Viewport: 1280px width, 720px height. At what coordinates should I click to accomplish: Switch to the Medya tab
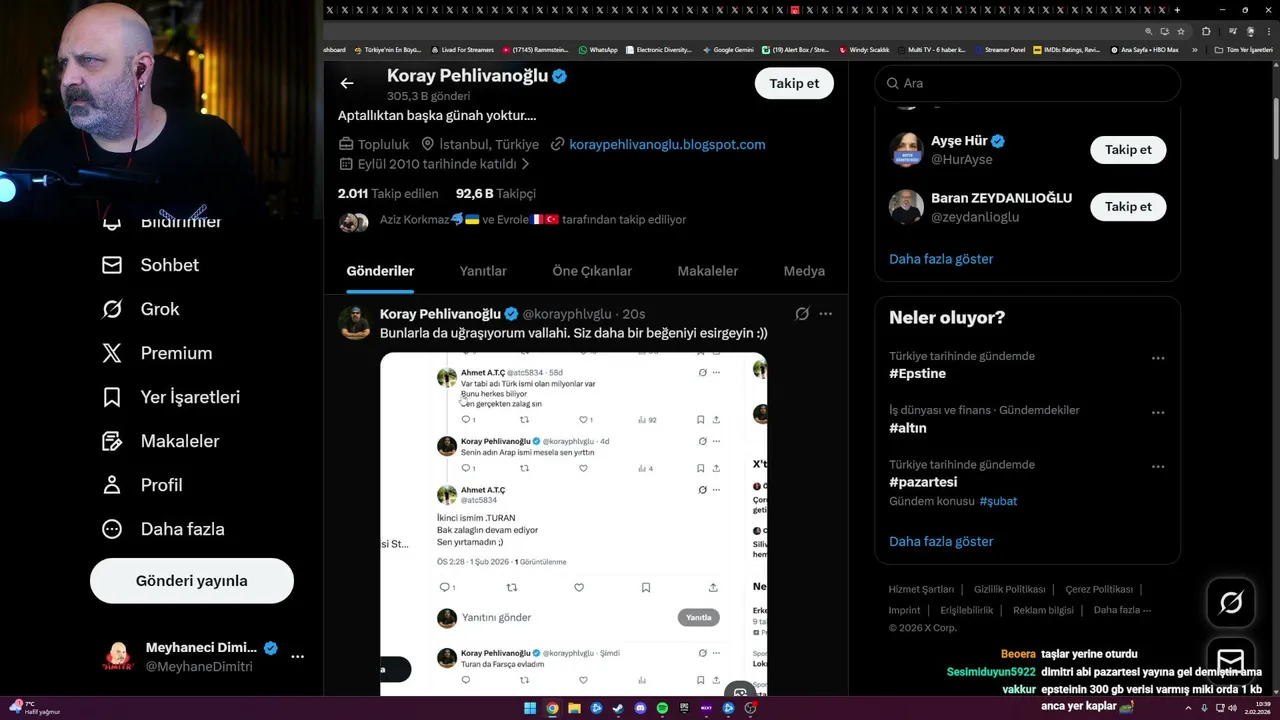pos(804,271)
